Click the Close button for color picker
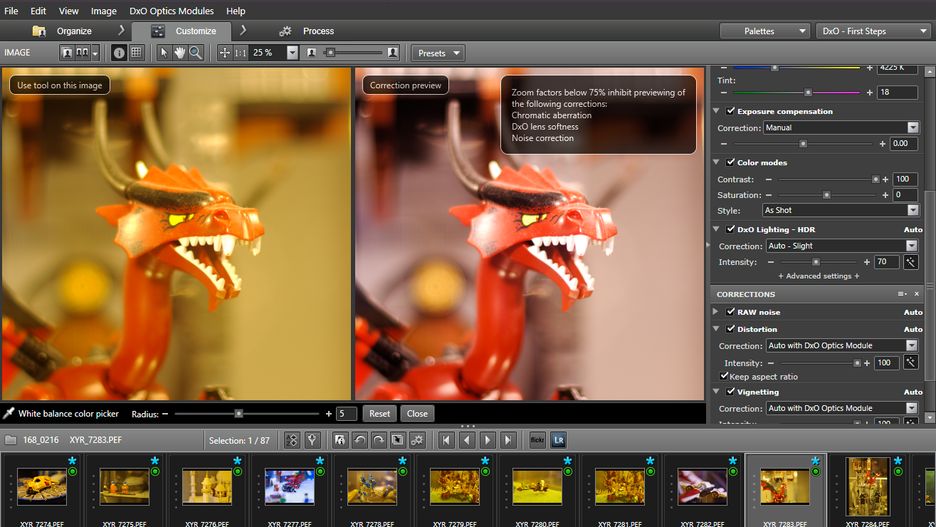 [417, 413]
